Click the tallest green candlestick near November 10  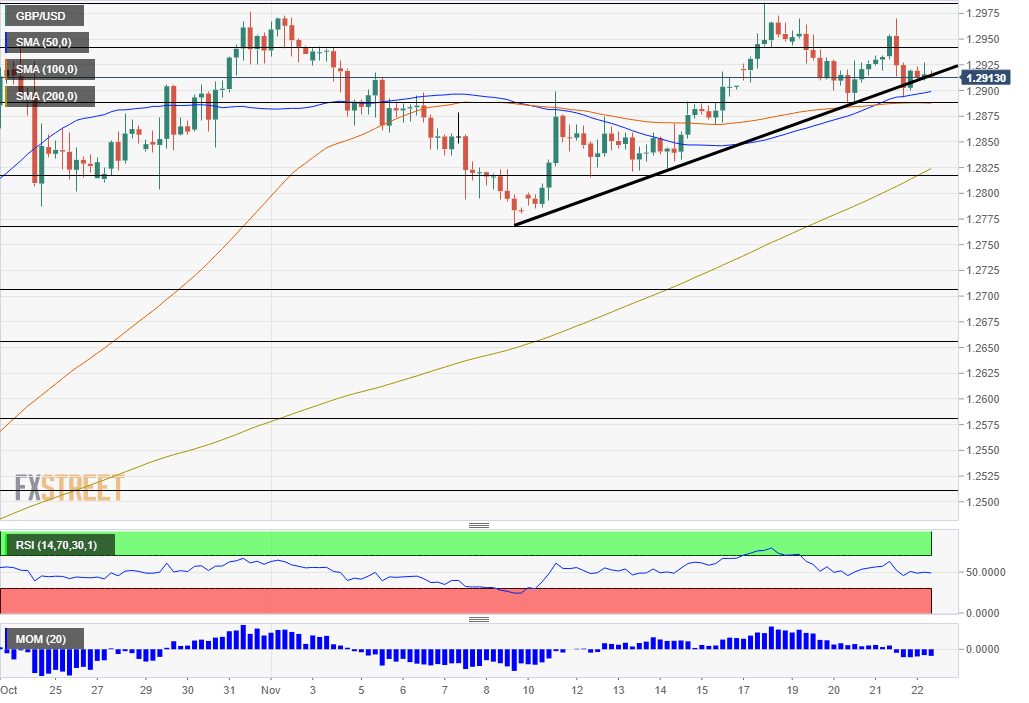pyautogui.click(x=556, y=140)
